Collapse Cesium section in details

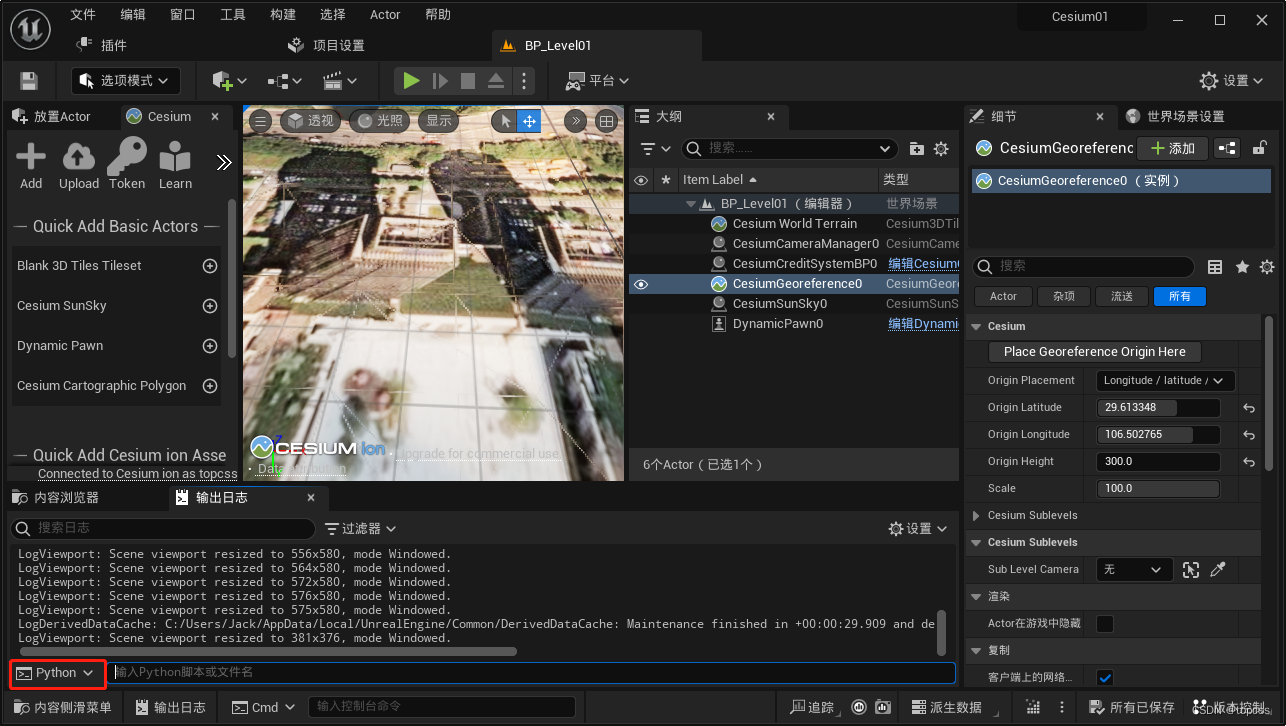click(x=977, y=326)
